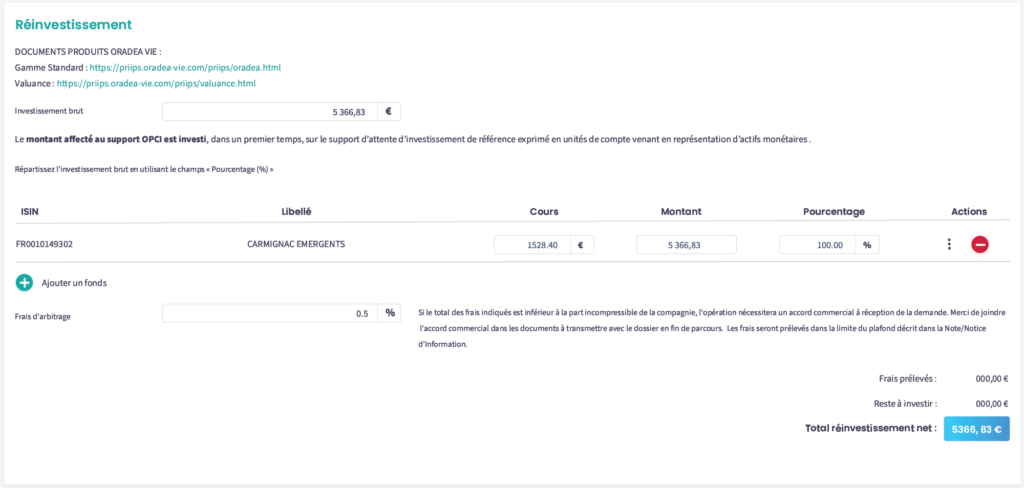Click the ISIN column header
The height and width of the screenshot is (488, 1024).
(x=29, y=212)
